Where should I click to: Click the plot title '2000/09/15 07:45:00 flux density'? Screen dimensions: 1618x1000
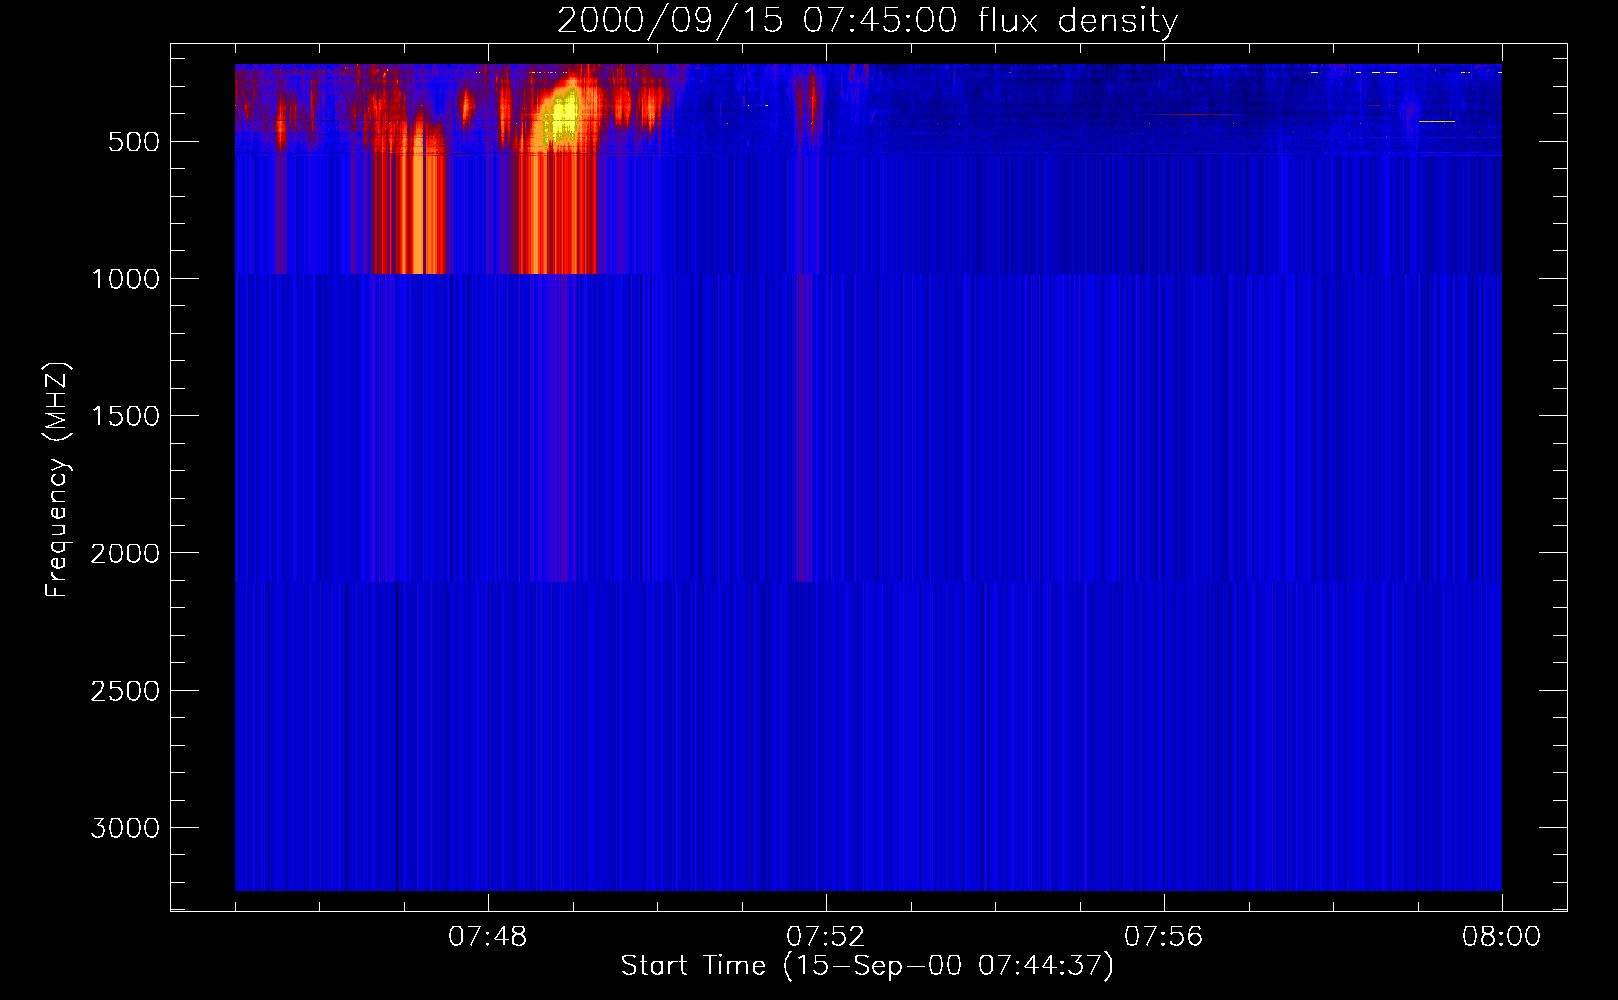pos(867,20)
